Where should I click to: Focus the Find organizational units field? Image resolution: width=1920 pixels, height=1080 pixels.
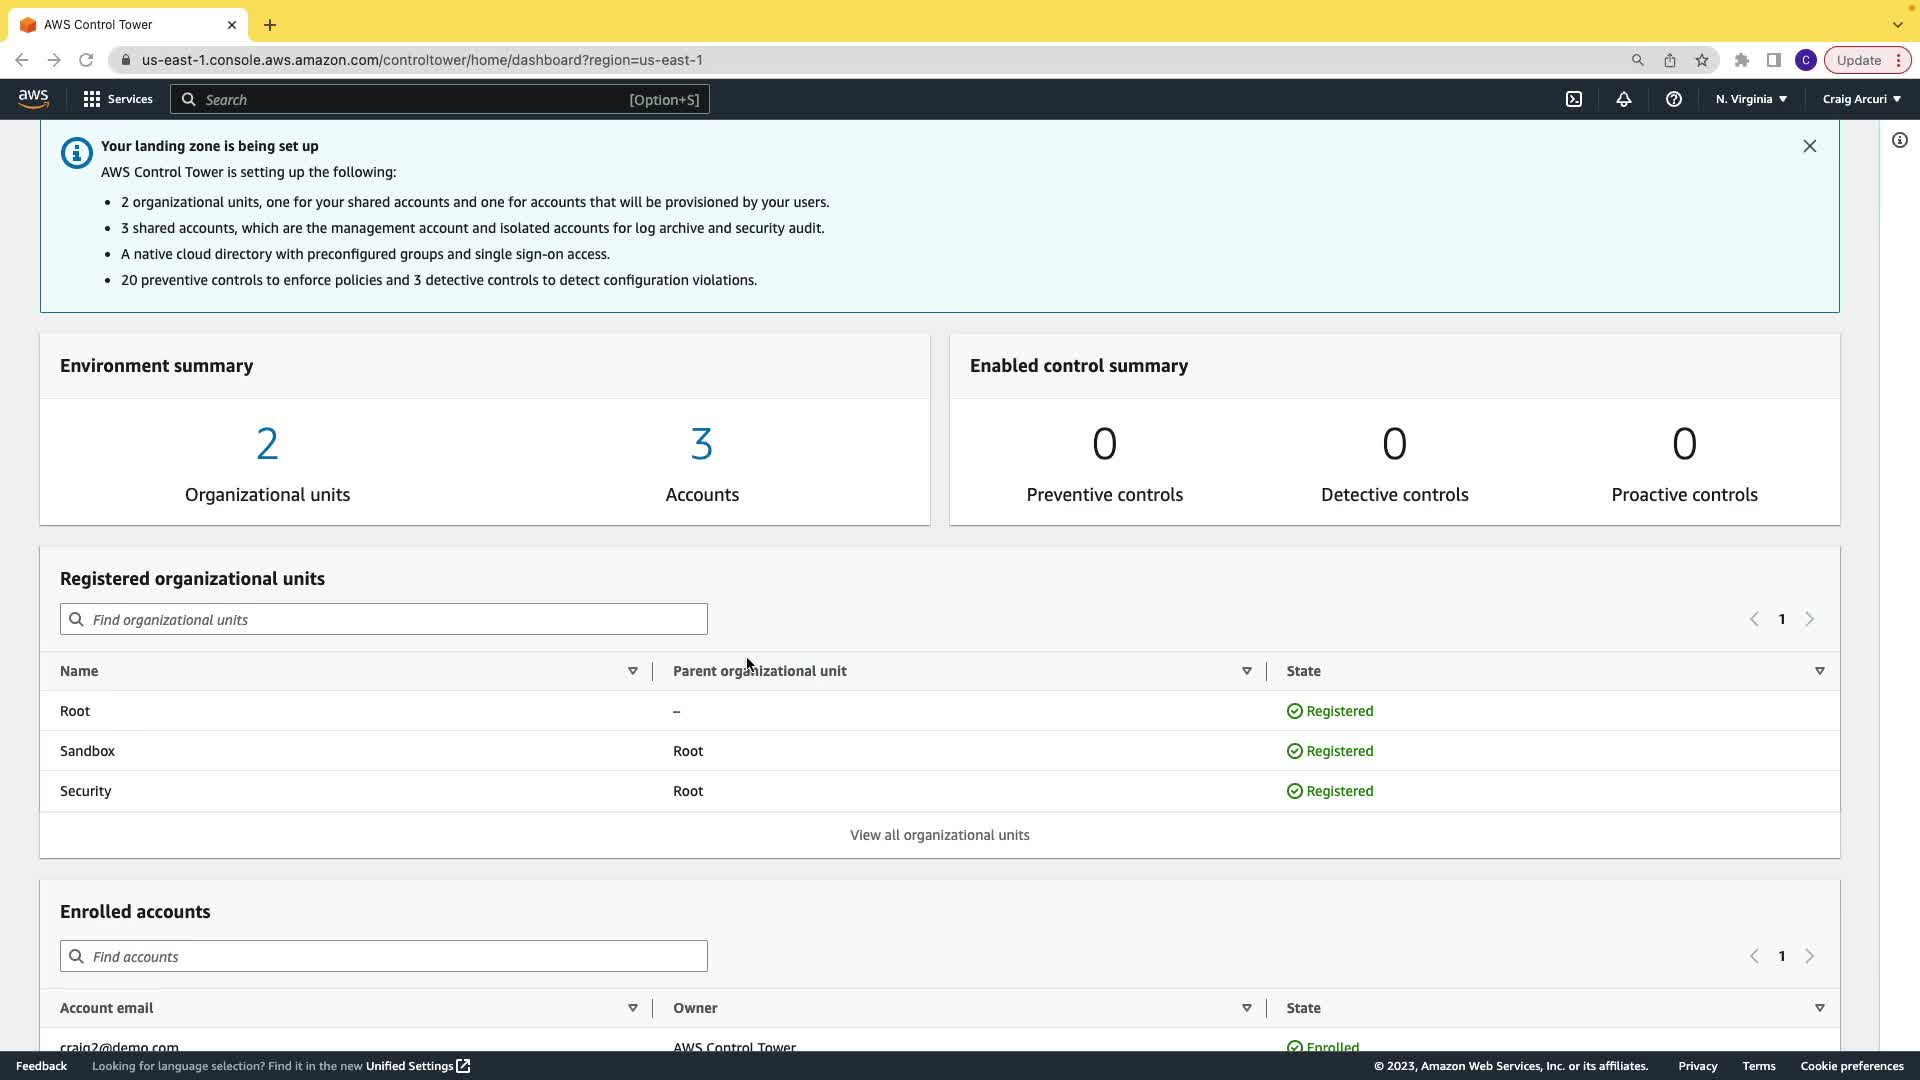point(384,620)
